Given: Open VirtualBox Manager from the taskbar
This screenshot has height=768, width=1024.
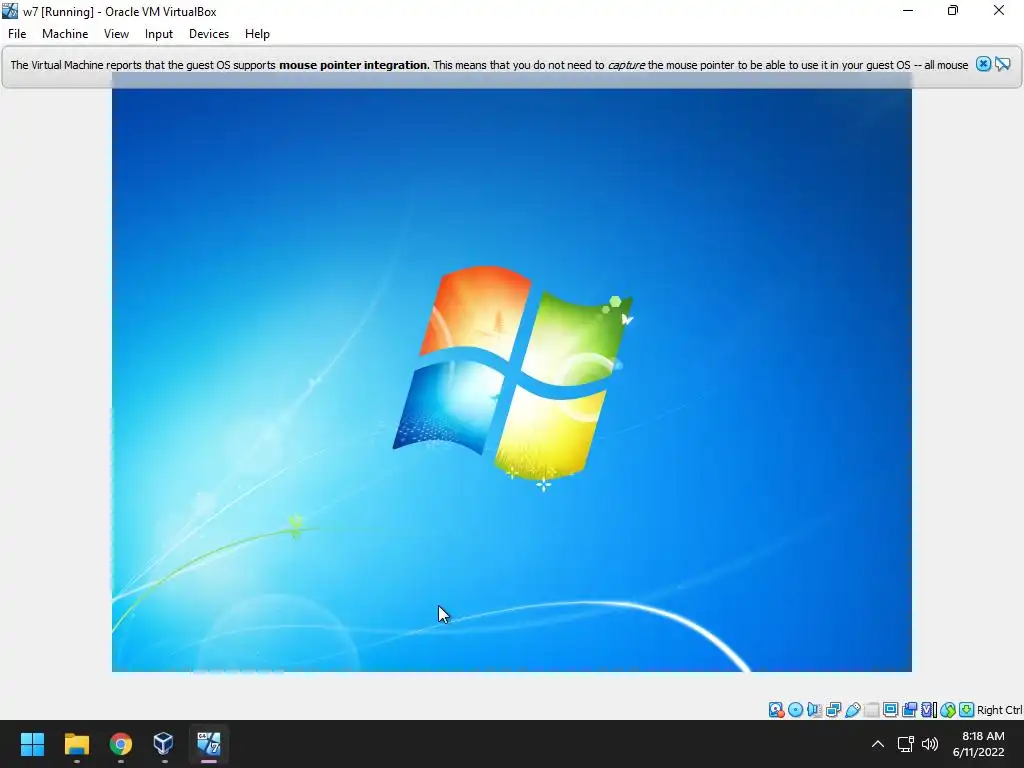Looking at the screenshot, I should (163, 744).
